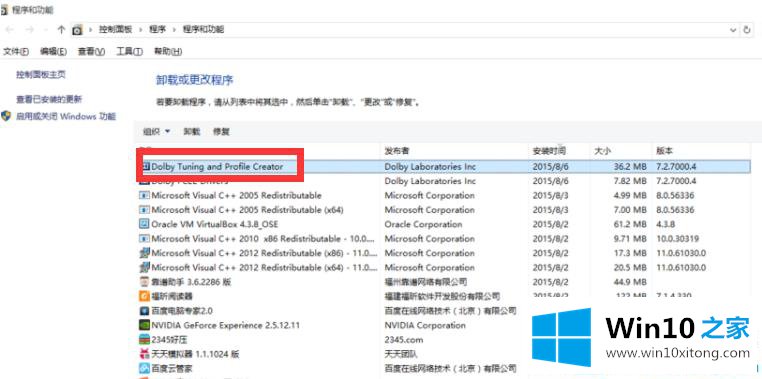Select 程序 breadcrumb segment

click(157, 30)
